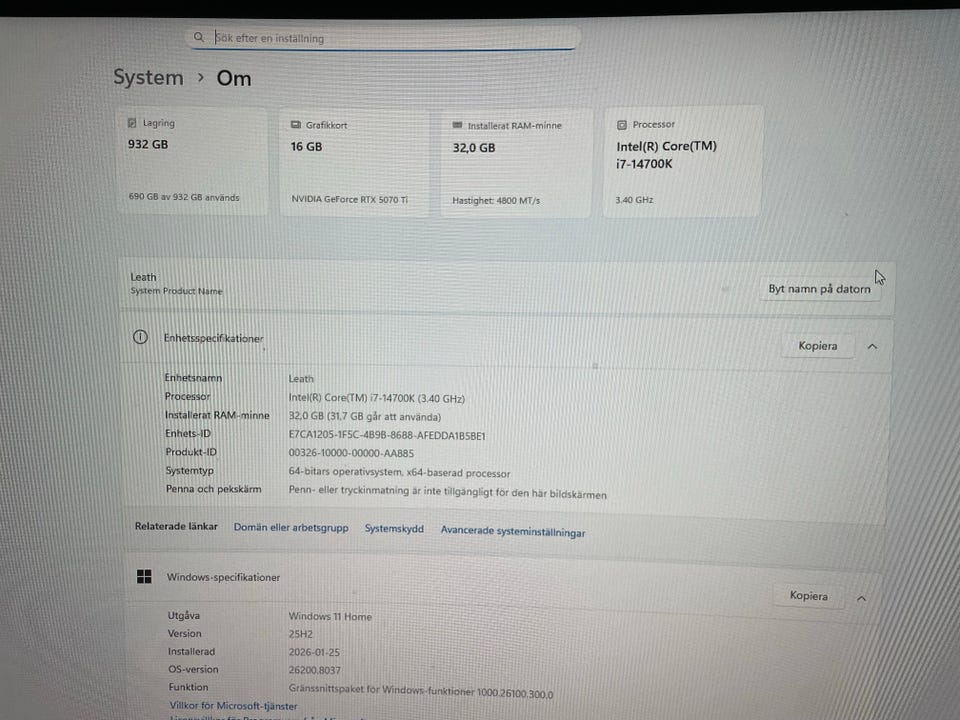Click the Installerat RAM-minne icon
Screen dimensions: 960x720
[x=457, y=125]
